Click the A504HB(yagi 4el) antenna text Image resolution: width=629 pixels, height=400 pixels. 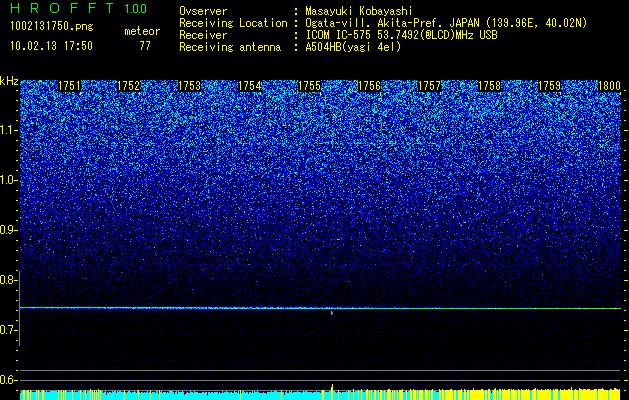click(x=353, y=47)
